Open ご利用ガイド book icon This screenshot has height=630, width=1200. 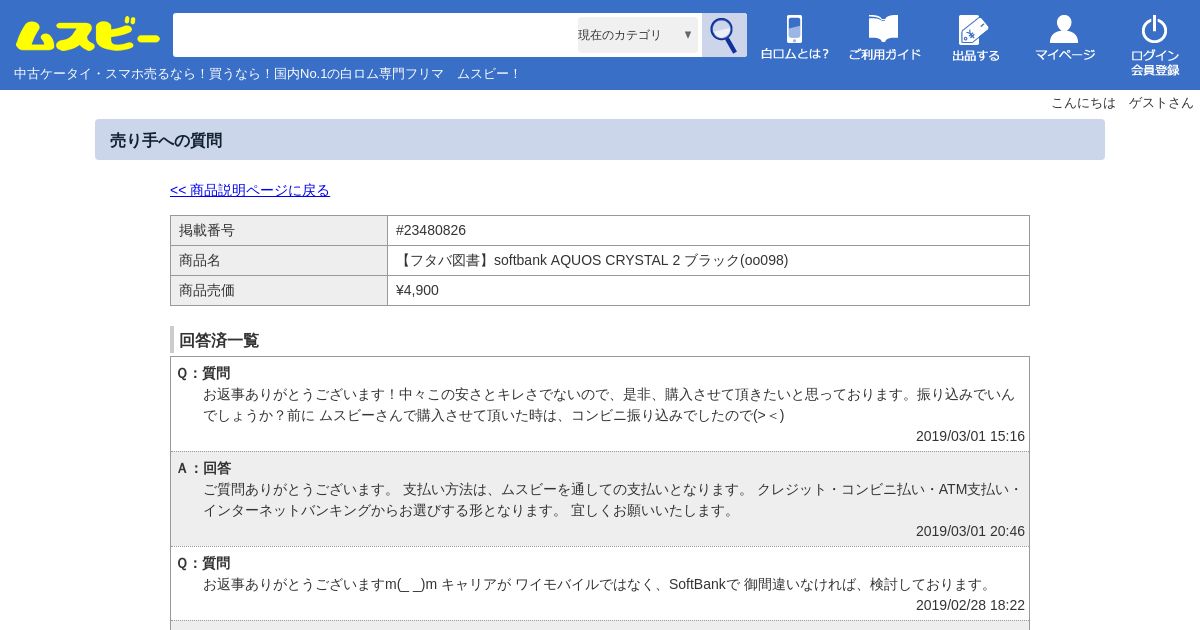coord(884,38)
